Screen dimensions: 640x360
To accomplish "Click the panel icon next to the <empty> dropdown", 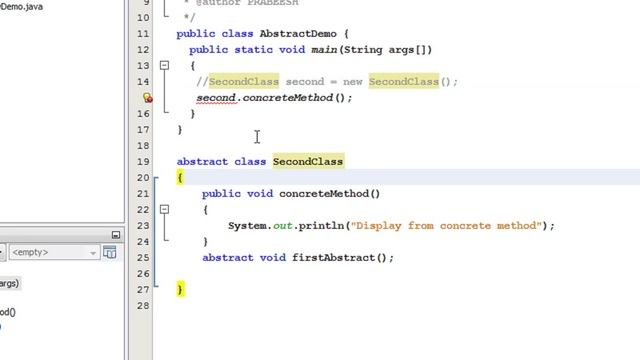I will coord(110,252).
